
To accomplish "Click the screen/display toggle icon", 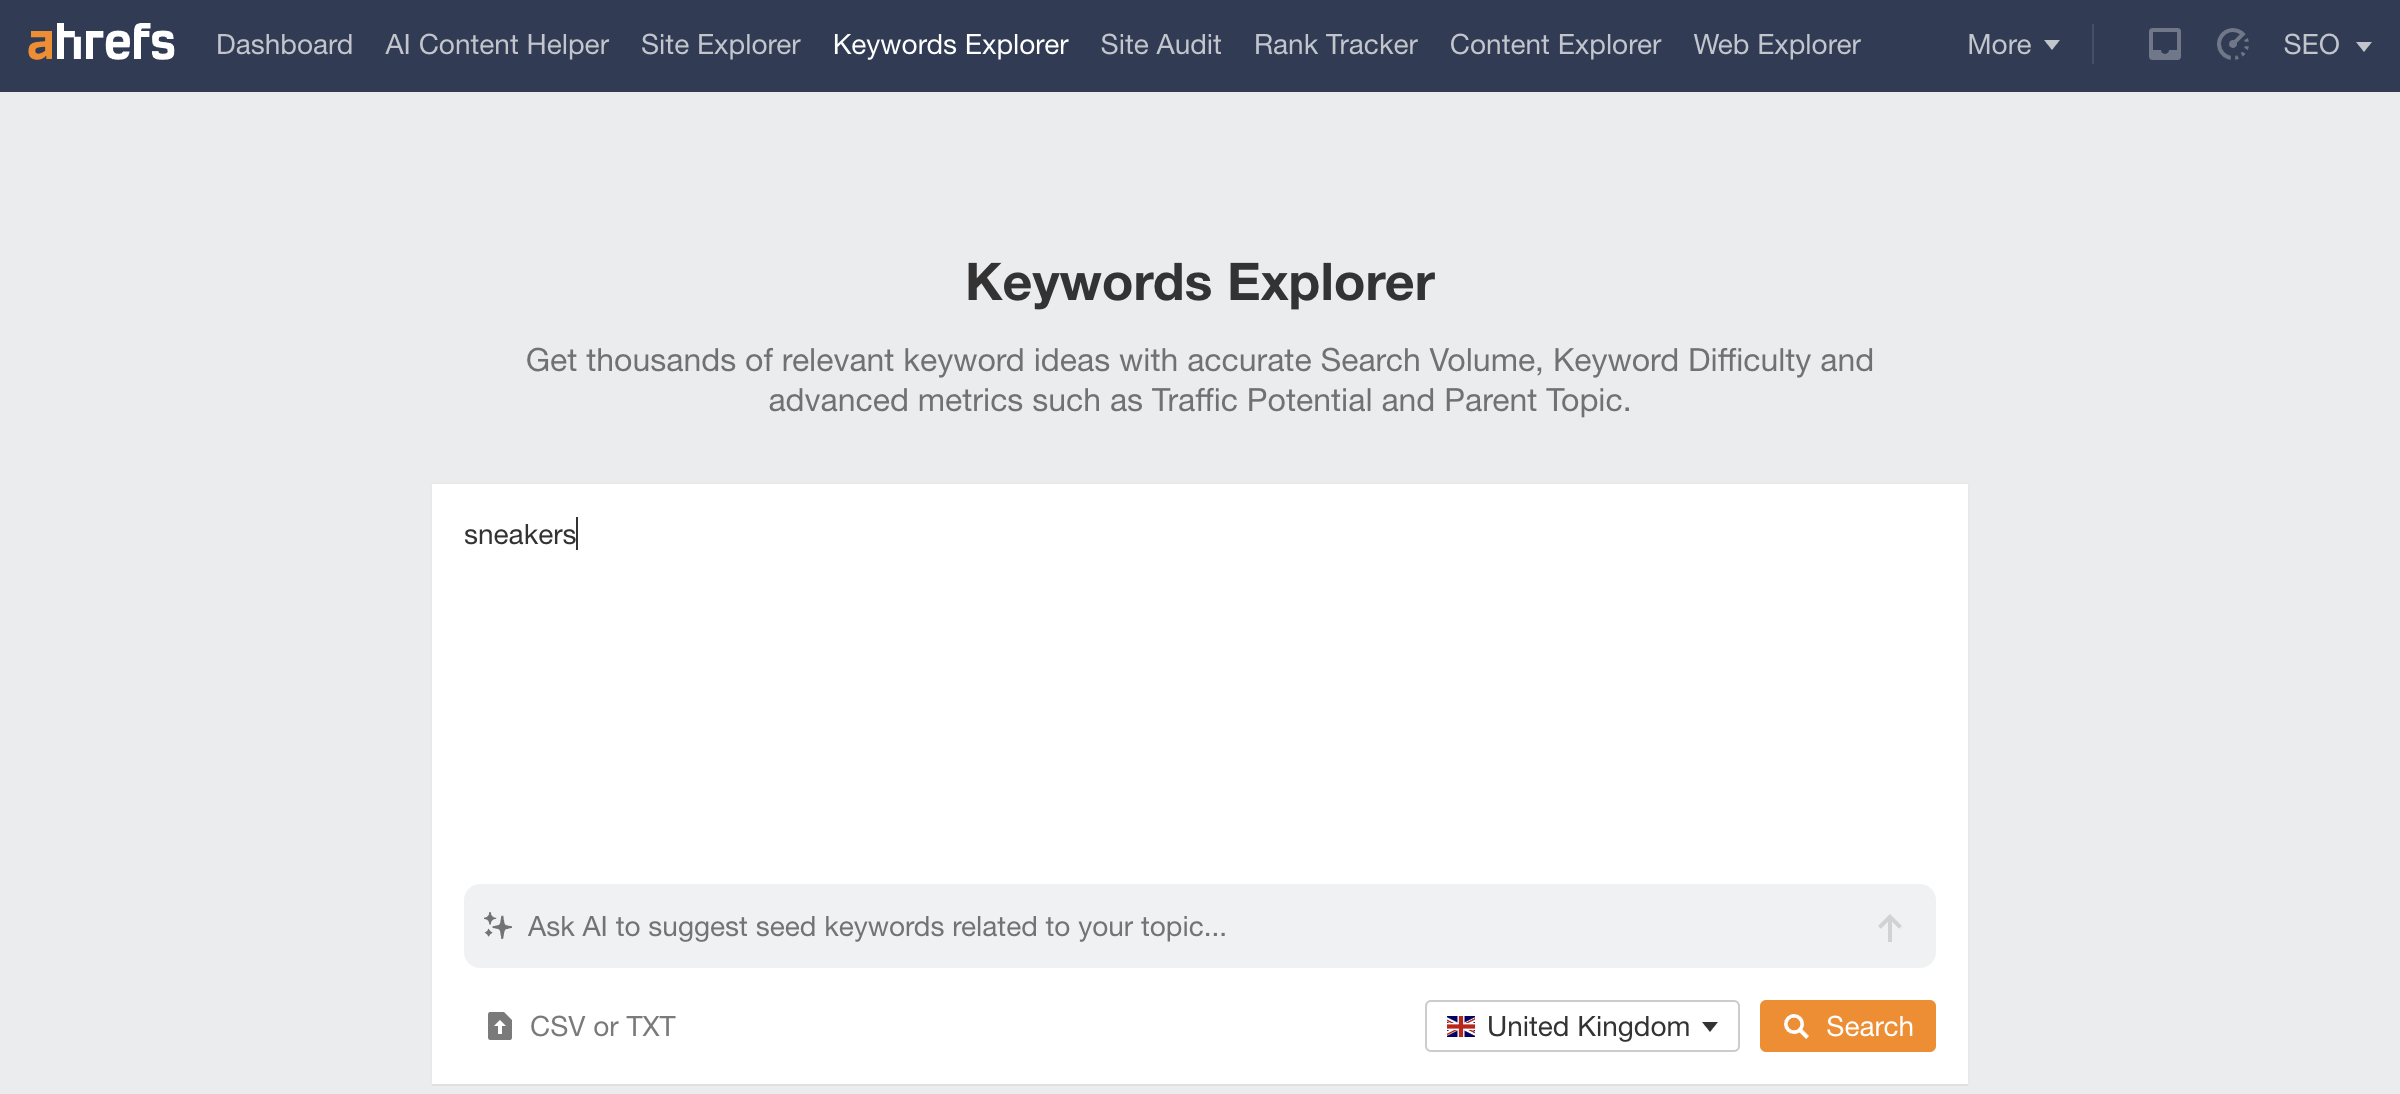I will [2166, 43].
